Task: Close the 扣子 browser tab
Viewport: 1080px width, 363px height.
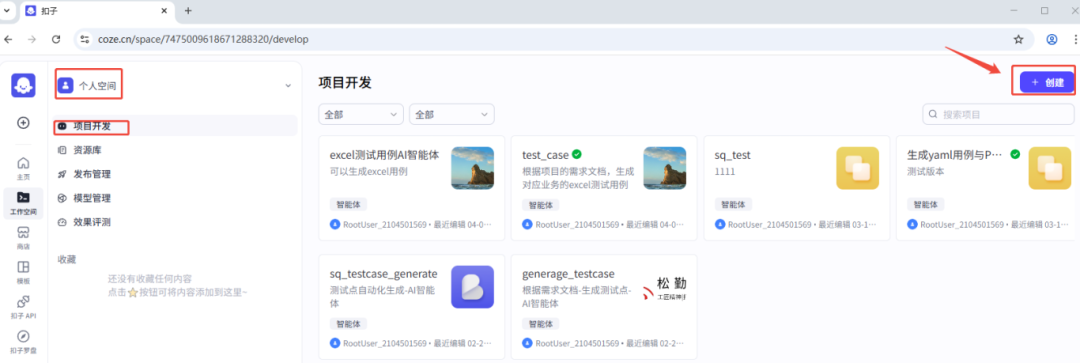Action: [x=164, y=11]
